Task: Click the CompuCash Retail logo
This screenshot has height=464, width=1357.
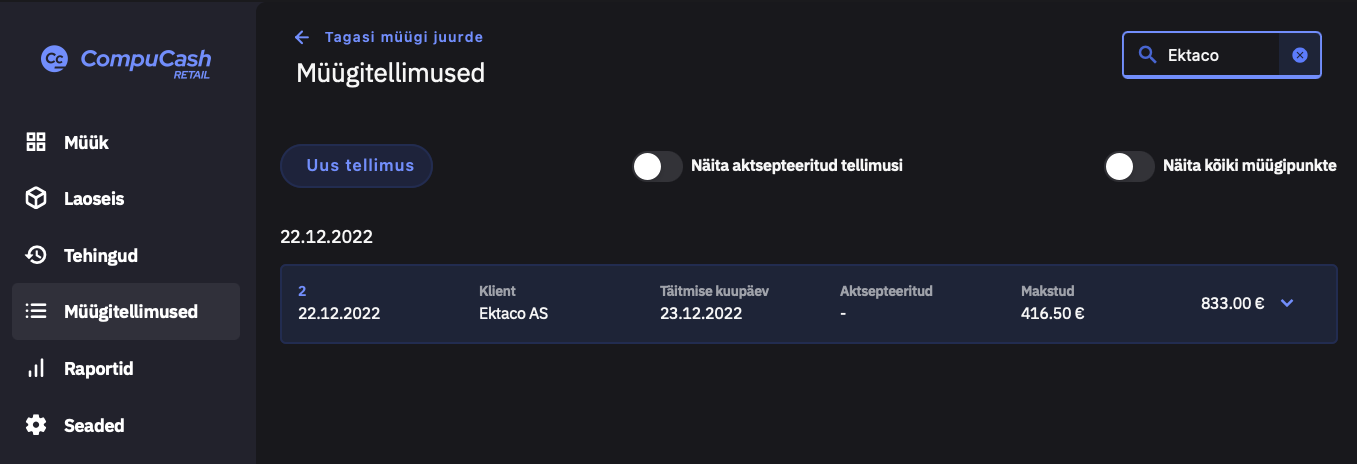Action: click(126, 60)
